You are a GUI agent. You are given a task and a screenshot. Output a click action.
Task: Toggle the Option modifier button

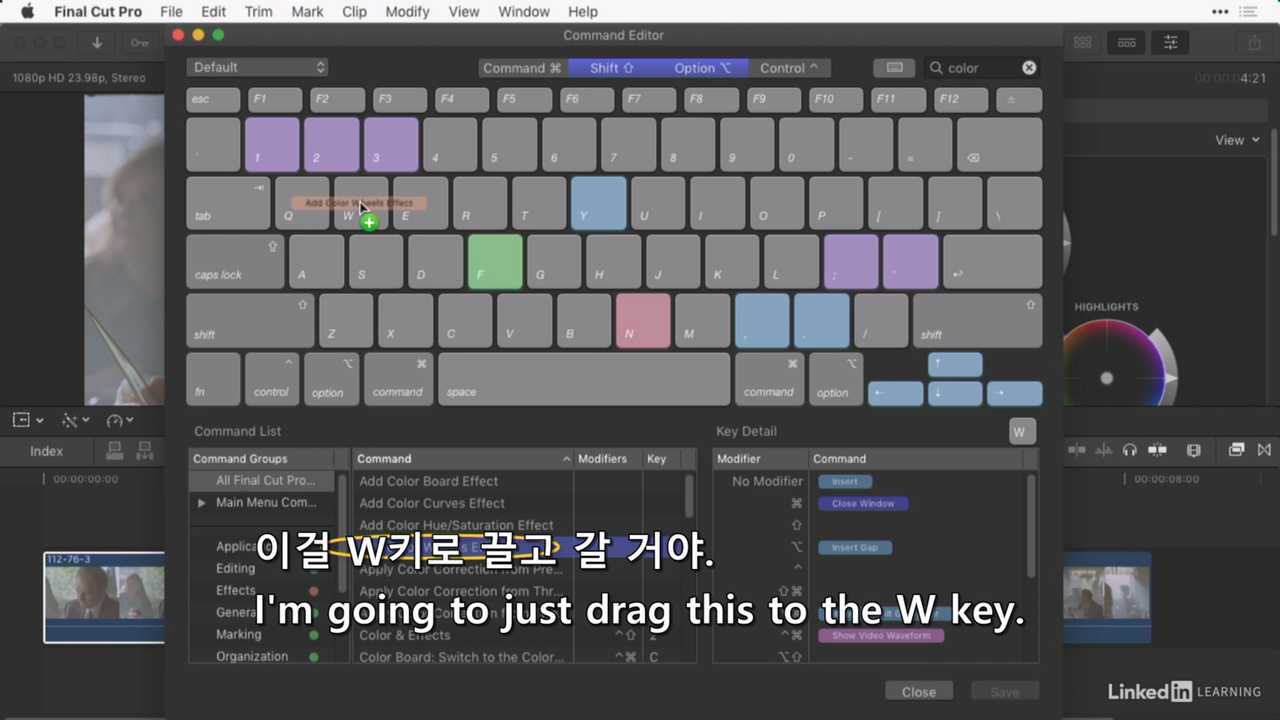(702, 68)
